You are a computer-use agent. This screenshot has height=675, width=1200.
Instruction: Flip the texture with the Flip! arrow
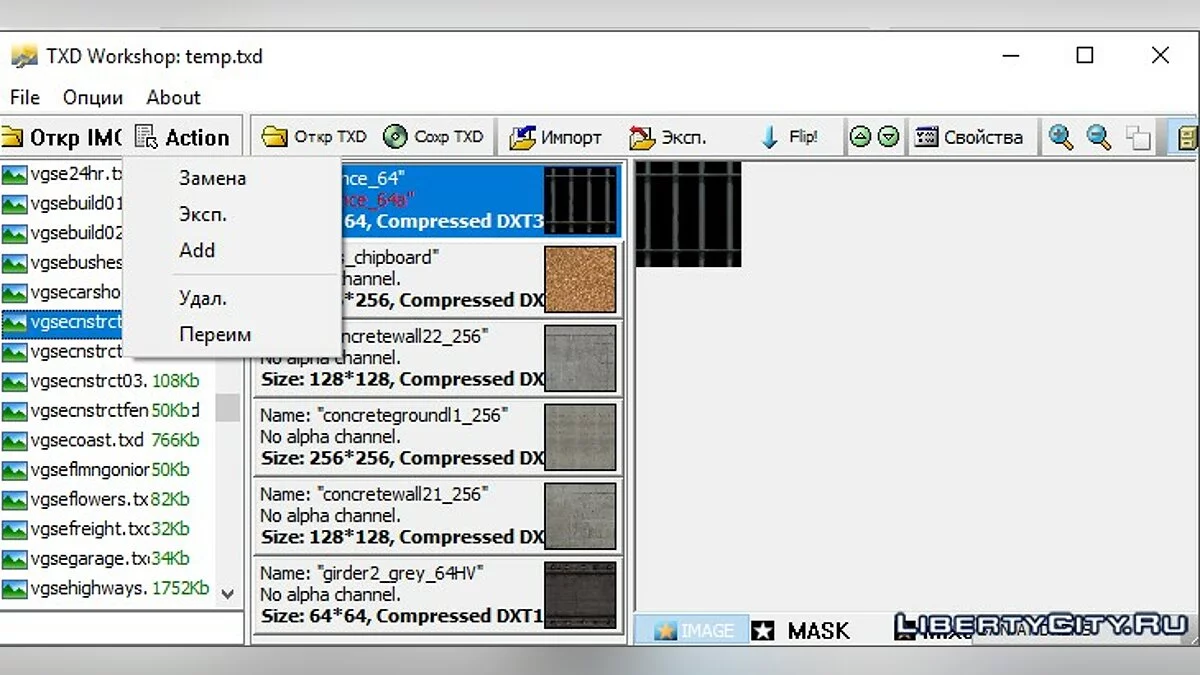pos(769,137)
